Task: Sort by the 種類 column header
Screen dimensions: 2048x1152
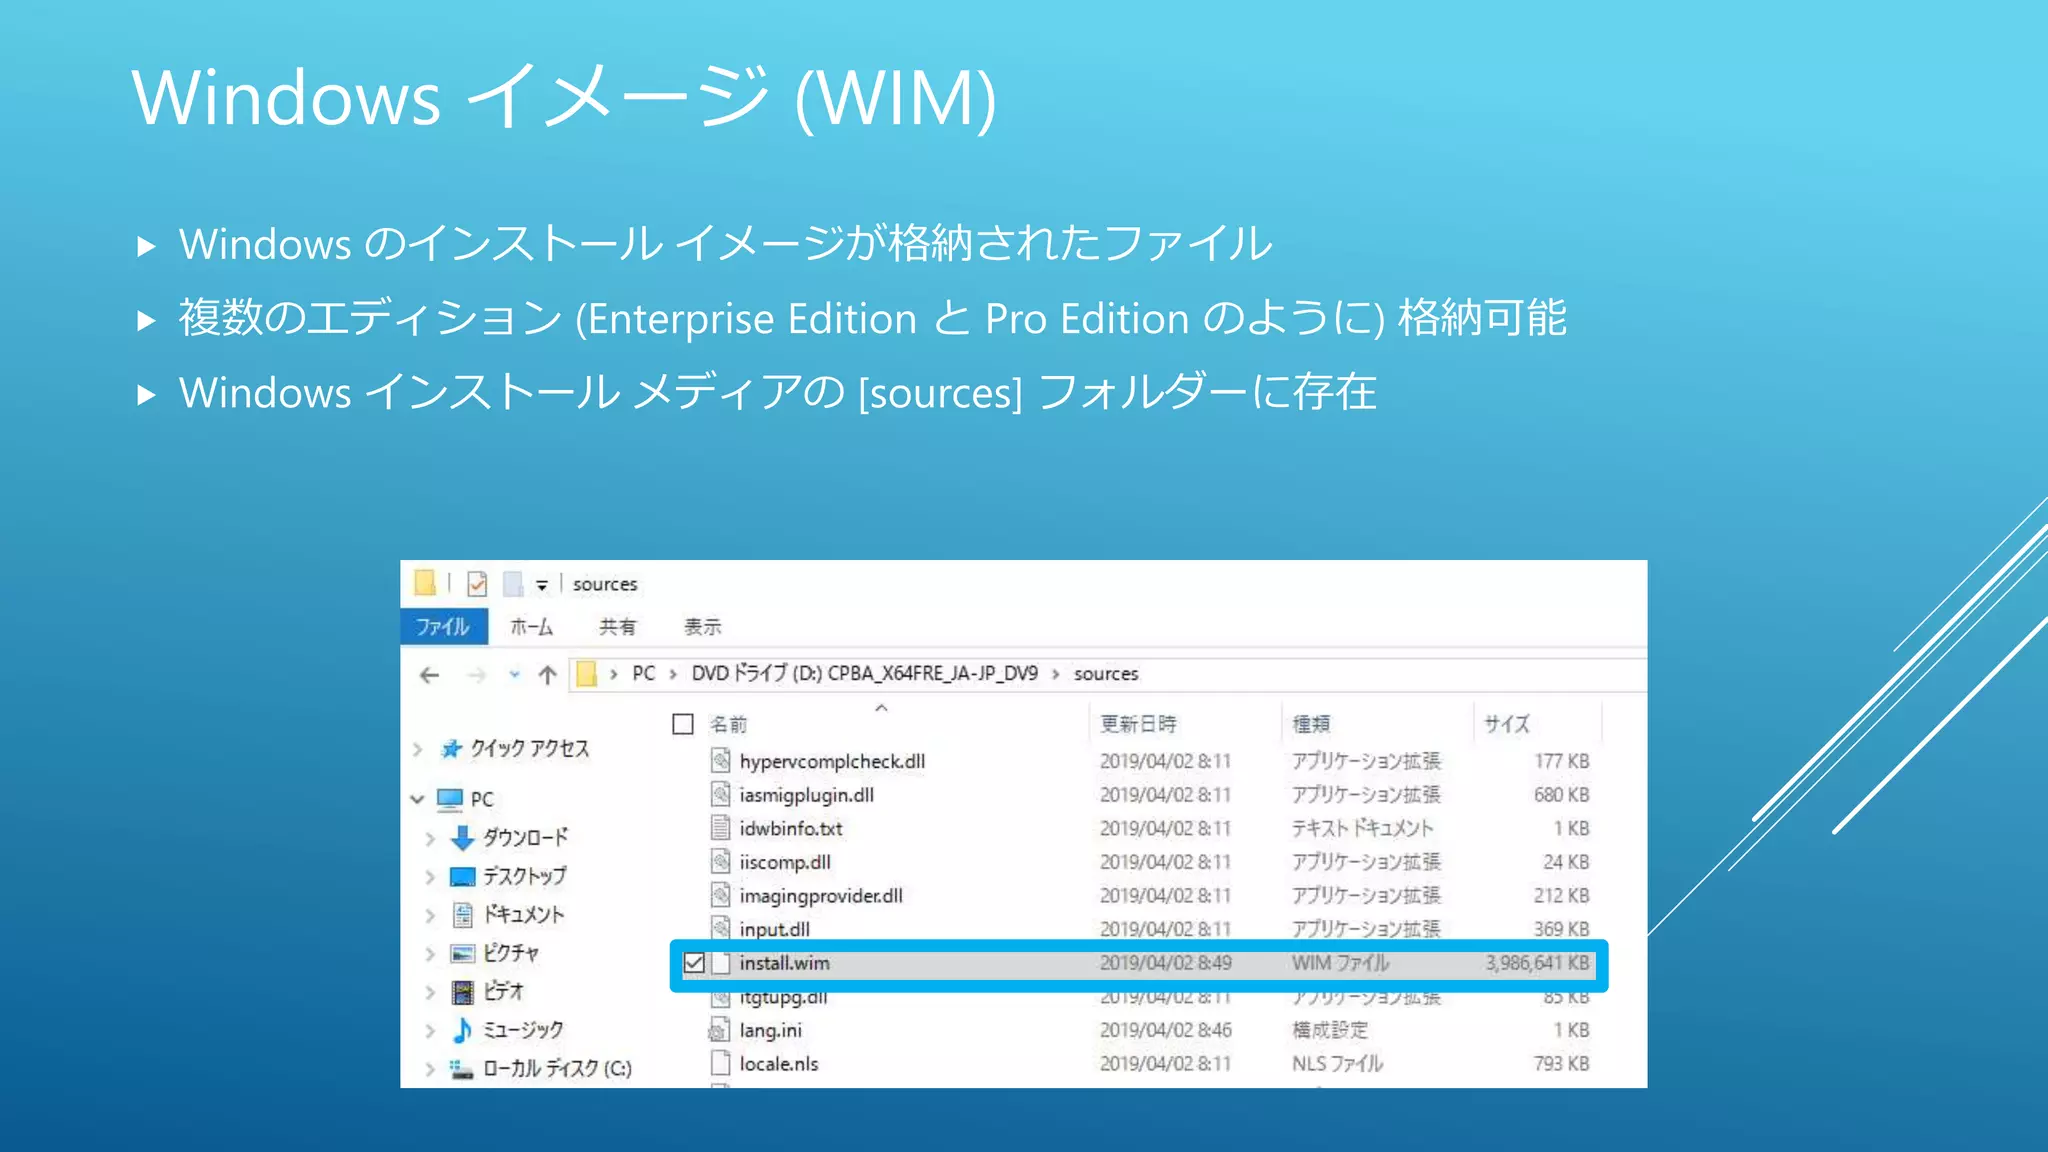Action: [x=1311, y=724]
